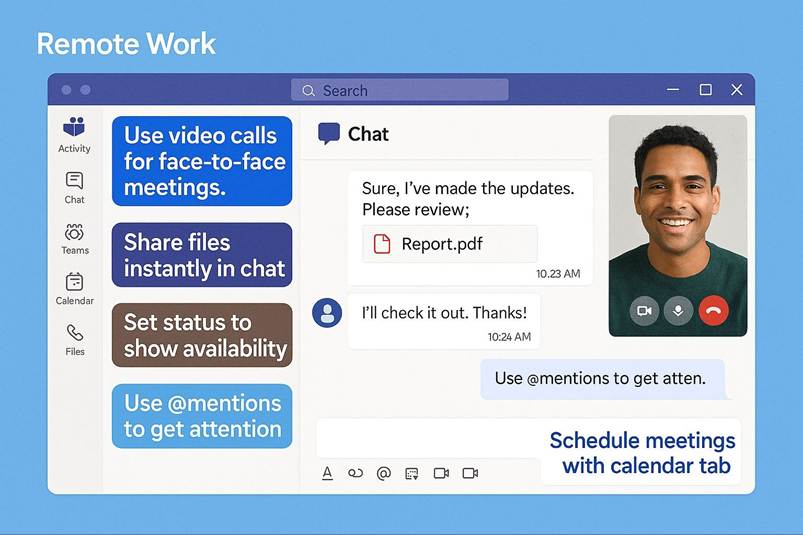The width and height of the screenshot is (803, 535).
Task: Click the text format icon below message box
Action: point(327,473)
